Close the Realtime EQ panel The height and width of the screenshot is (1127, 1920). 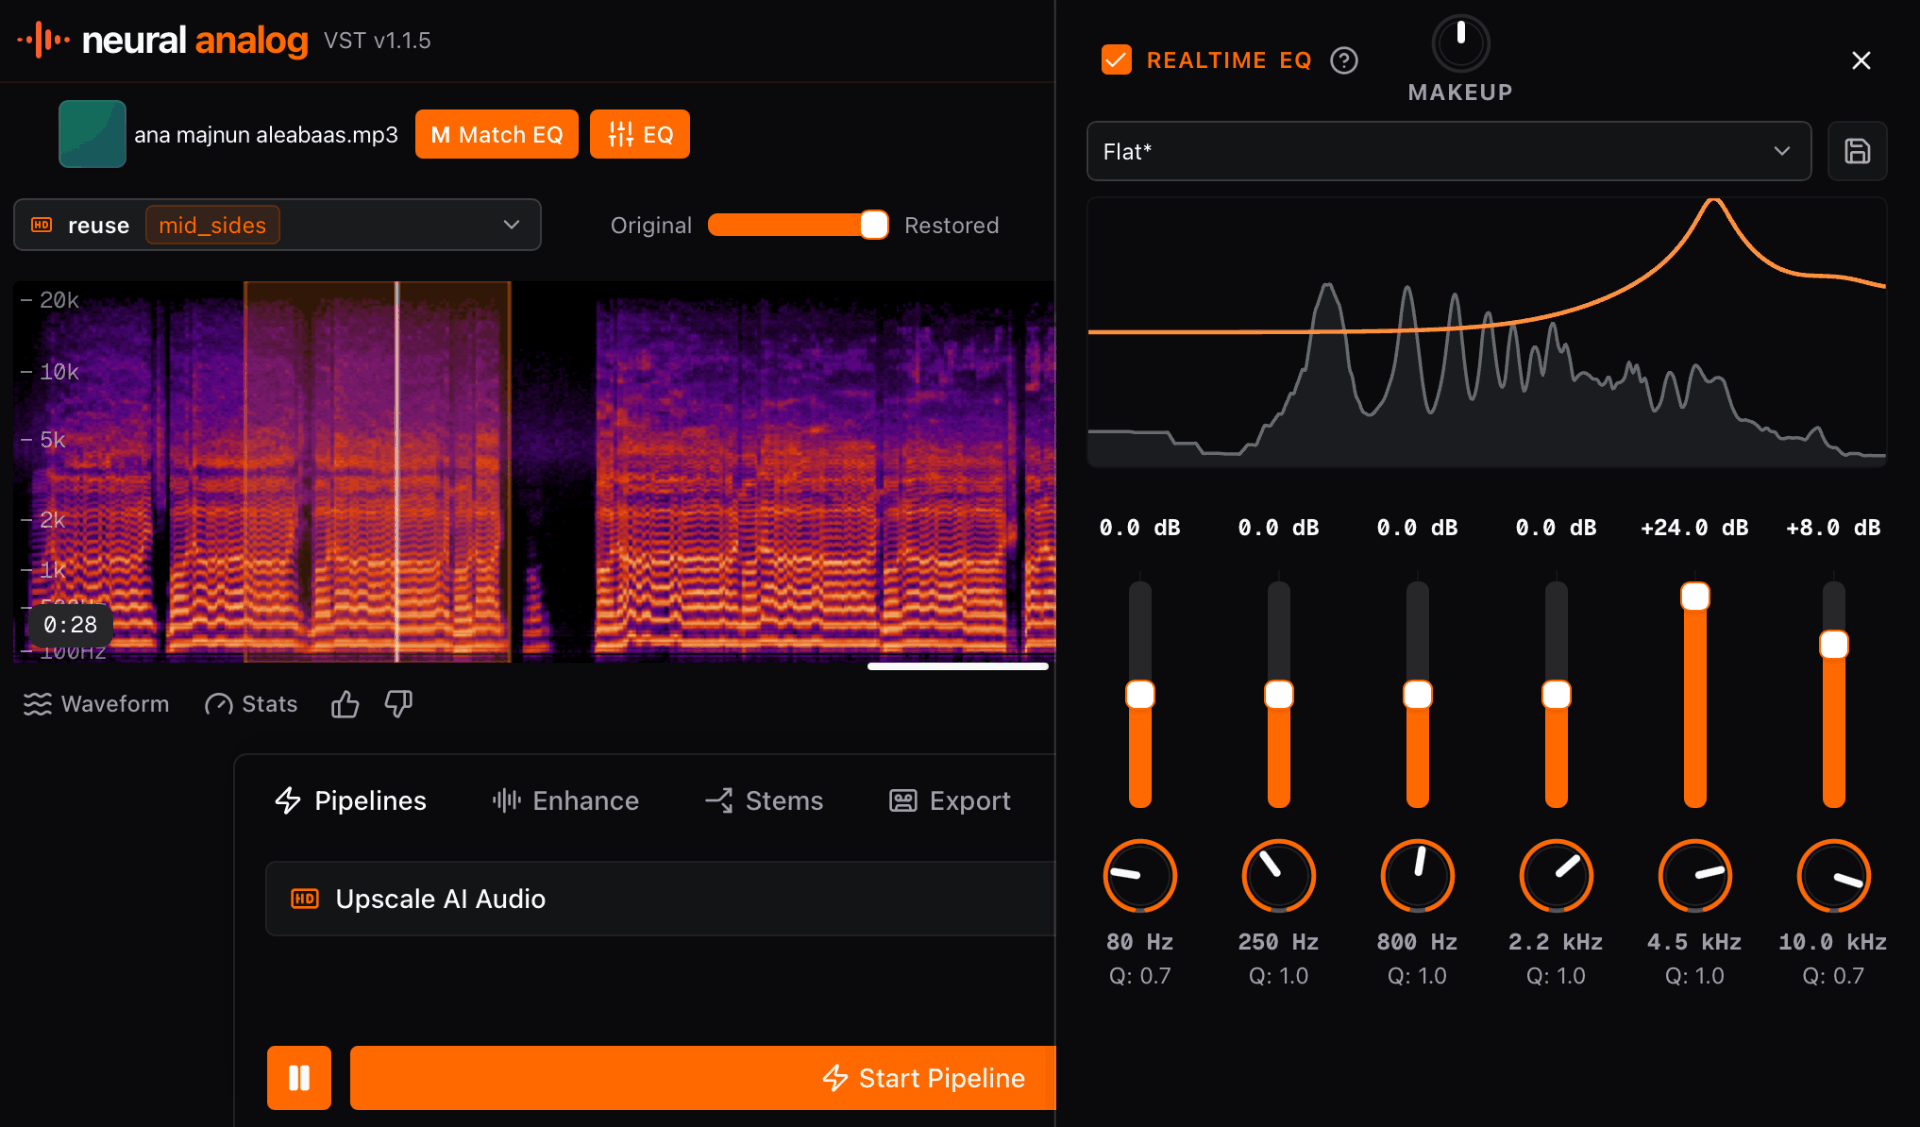(x=1861, y=60)
